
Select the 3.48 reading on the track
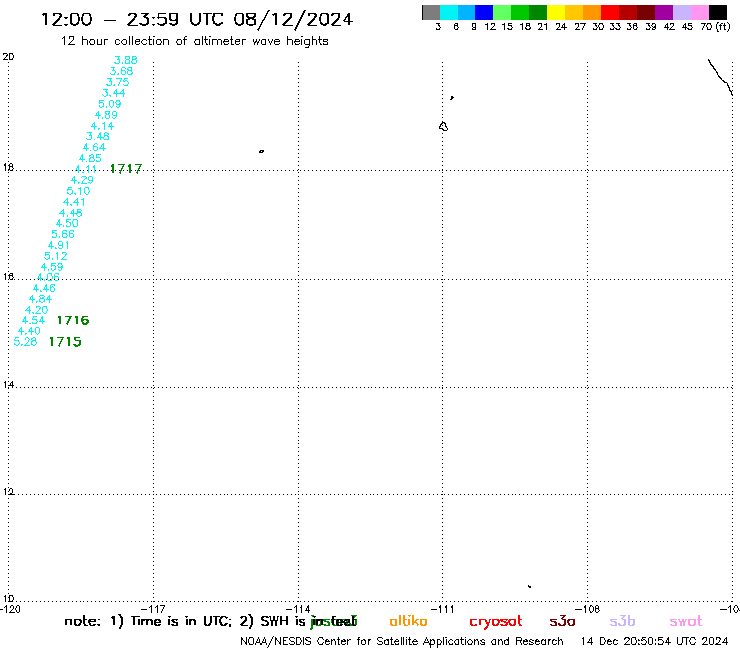(98, 136)
